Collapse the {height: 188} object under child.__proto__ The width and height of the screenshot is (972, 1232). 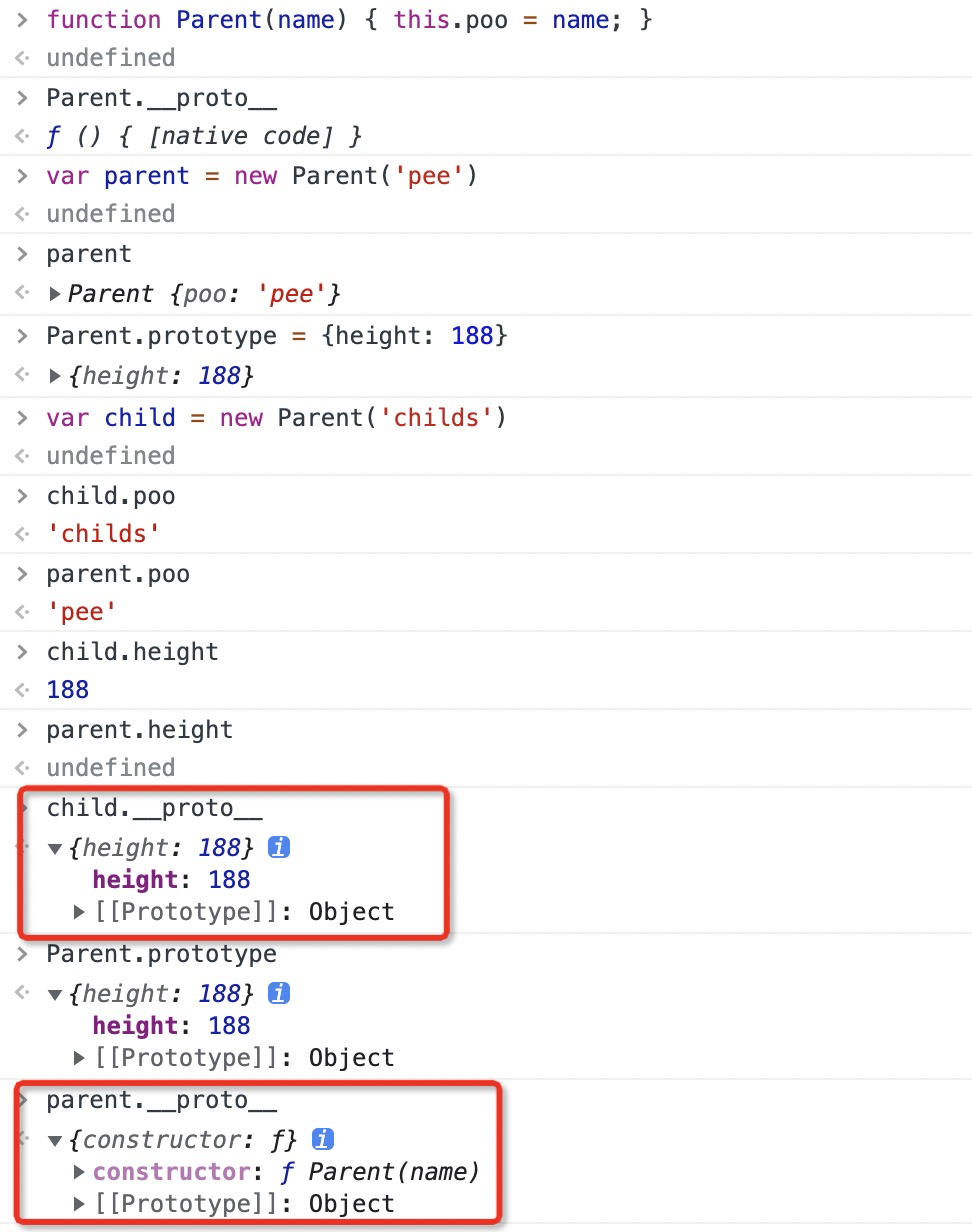pyautogui.click(x=55, y=848)
